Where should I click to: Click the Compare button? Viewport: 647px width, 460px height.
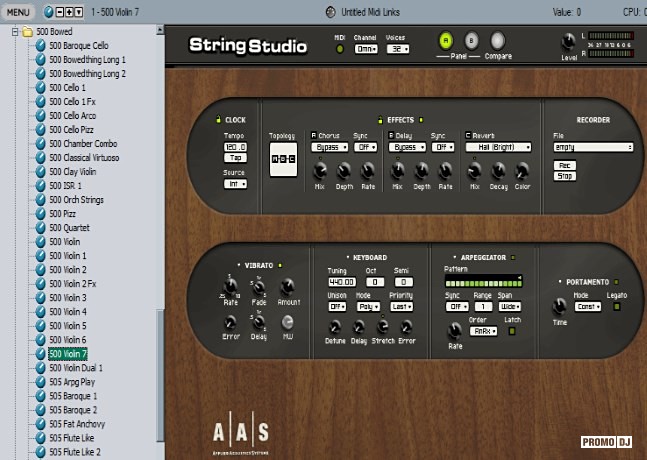point(497,41)
